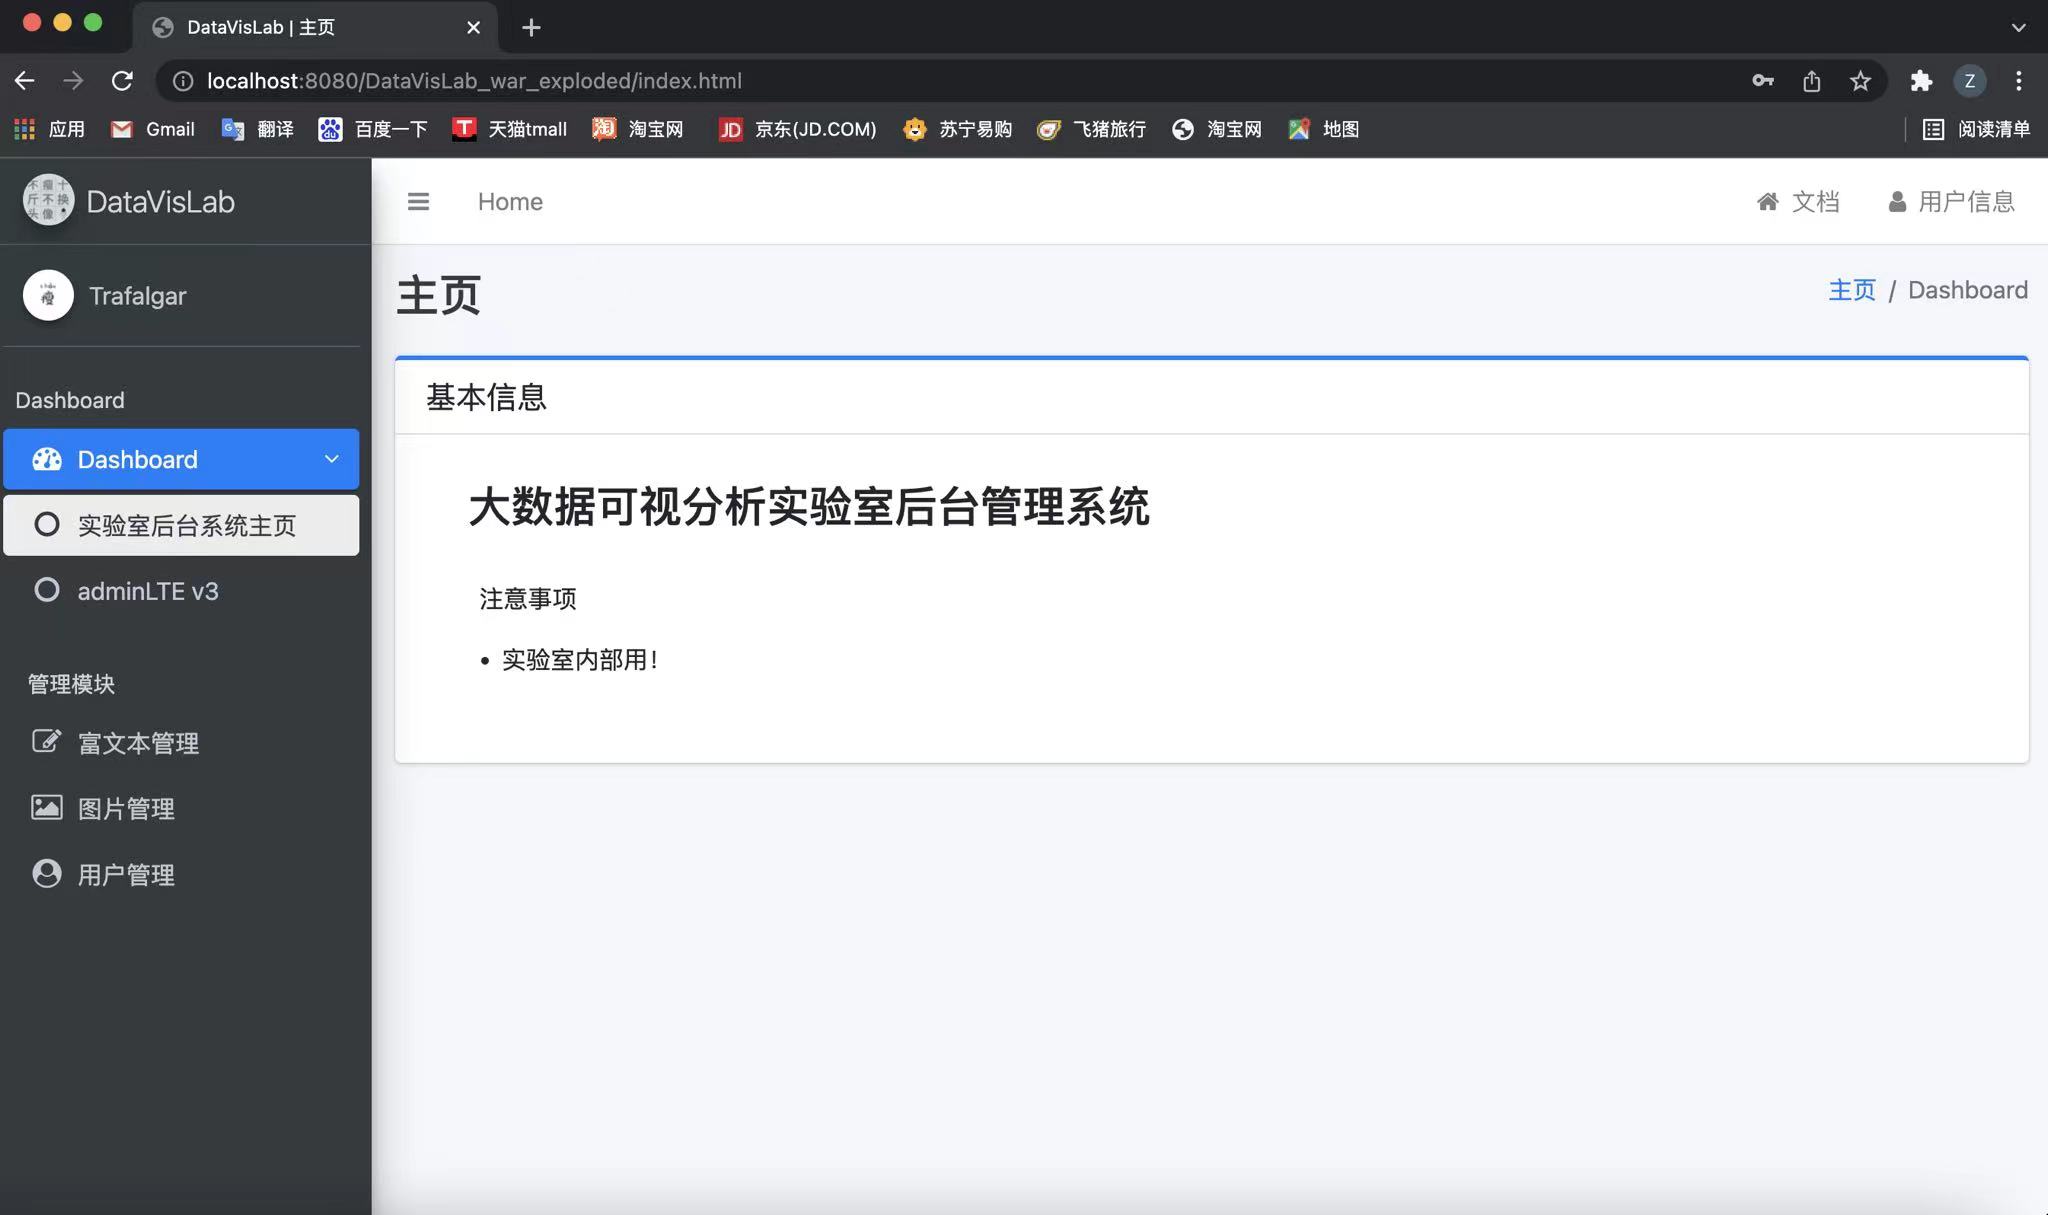Screen dimensions: 2048x1215
Task: Open 用户管理 in the sidebar
Action: click(127, 874)
